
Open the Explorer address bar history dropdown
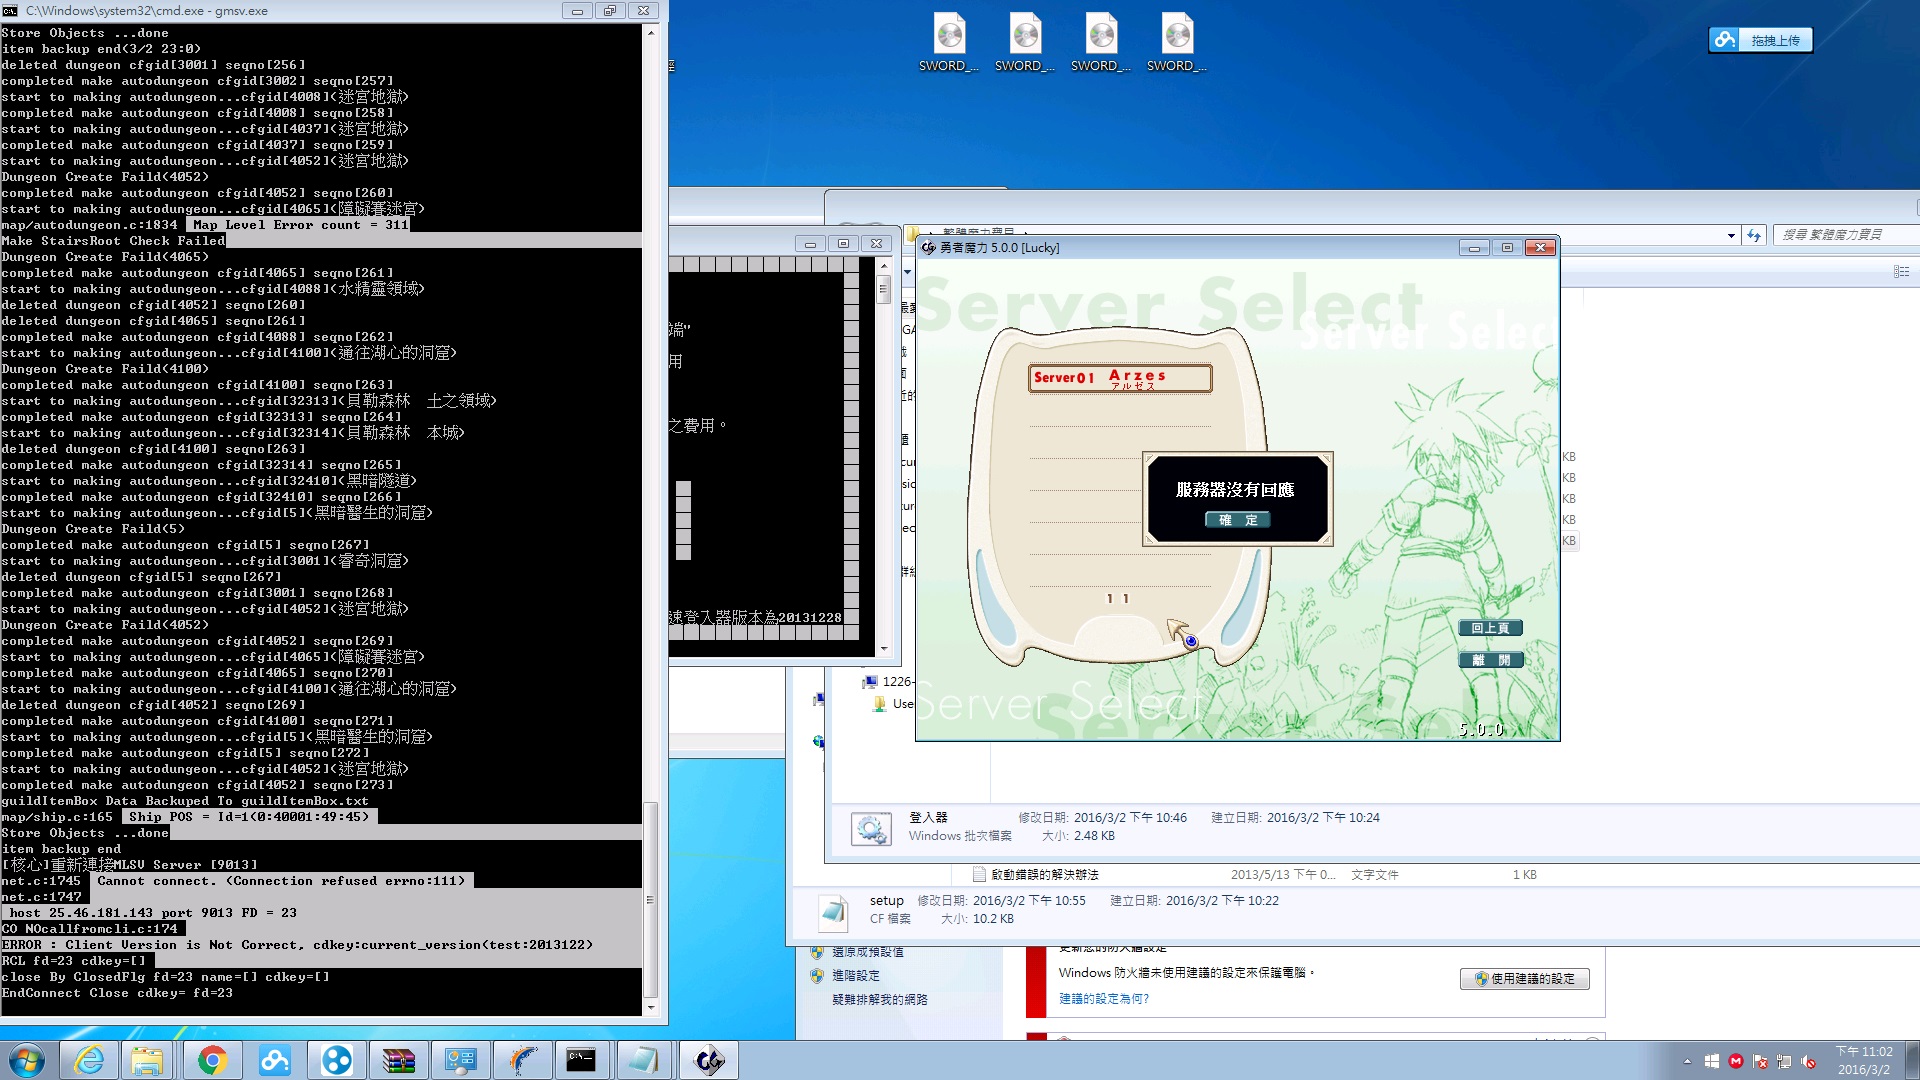pos(1731,236)
